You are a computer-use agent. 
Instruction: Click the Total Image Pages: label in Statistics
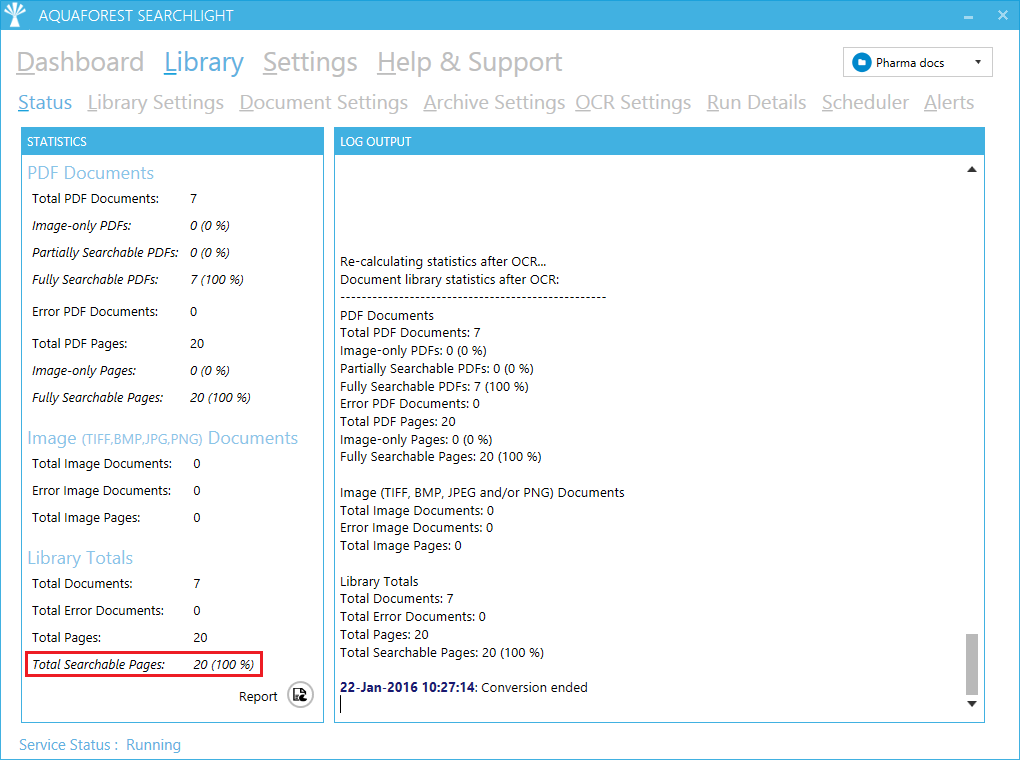click(x=86, y=518)
